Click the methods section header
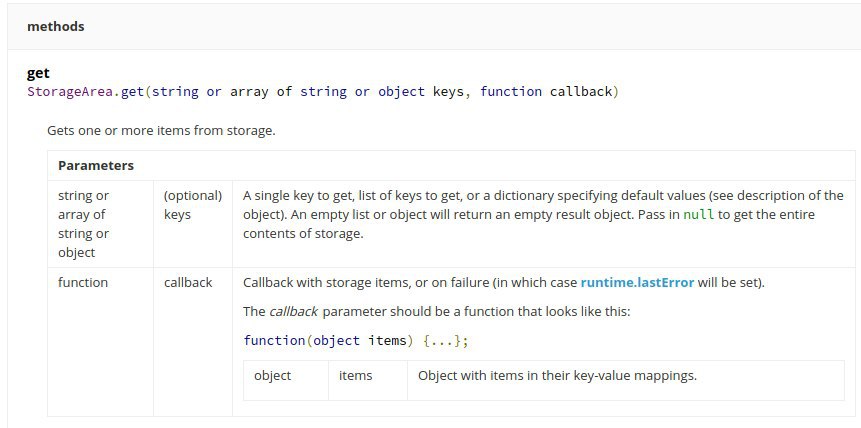The image size is (861, 428). tap(55, 26)
